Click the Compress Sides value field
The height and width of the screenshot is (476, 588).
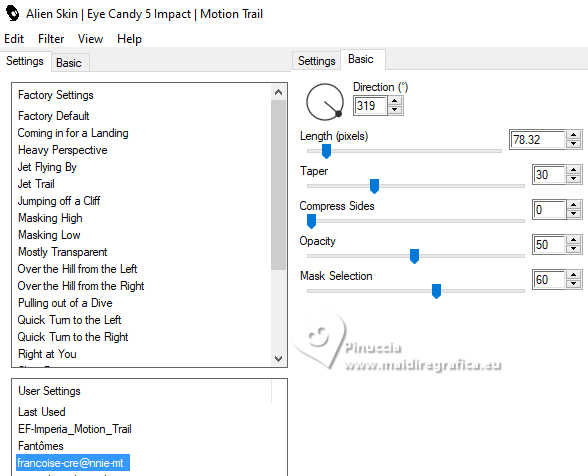pos(549,210)
